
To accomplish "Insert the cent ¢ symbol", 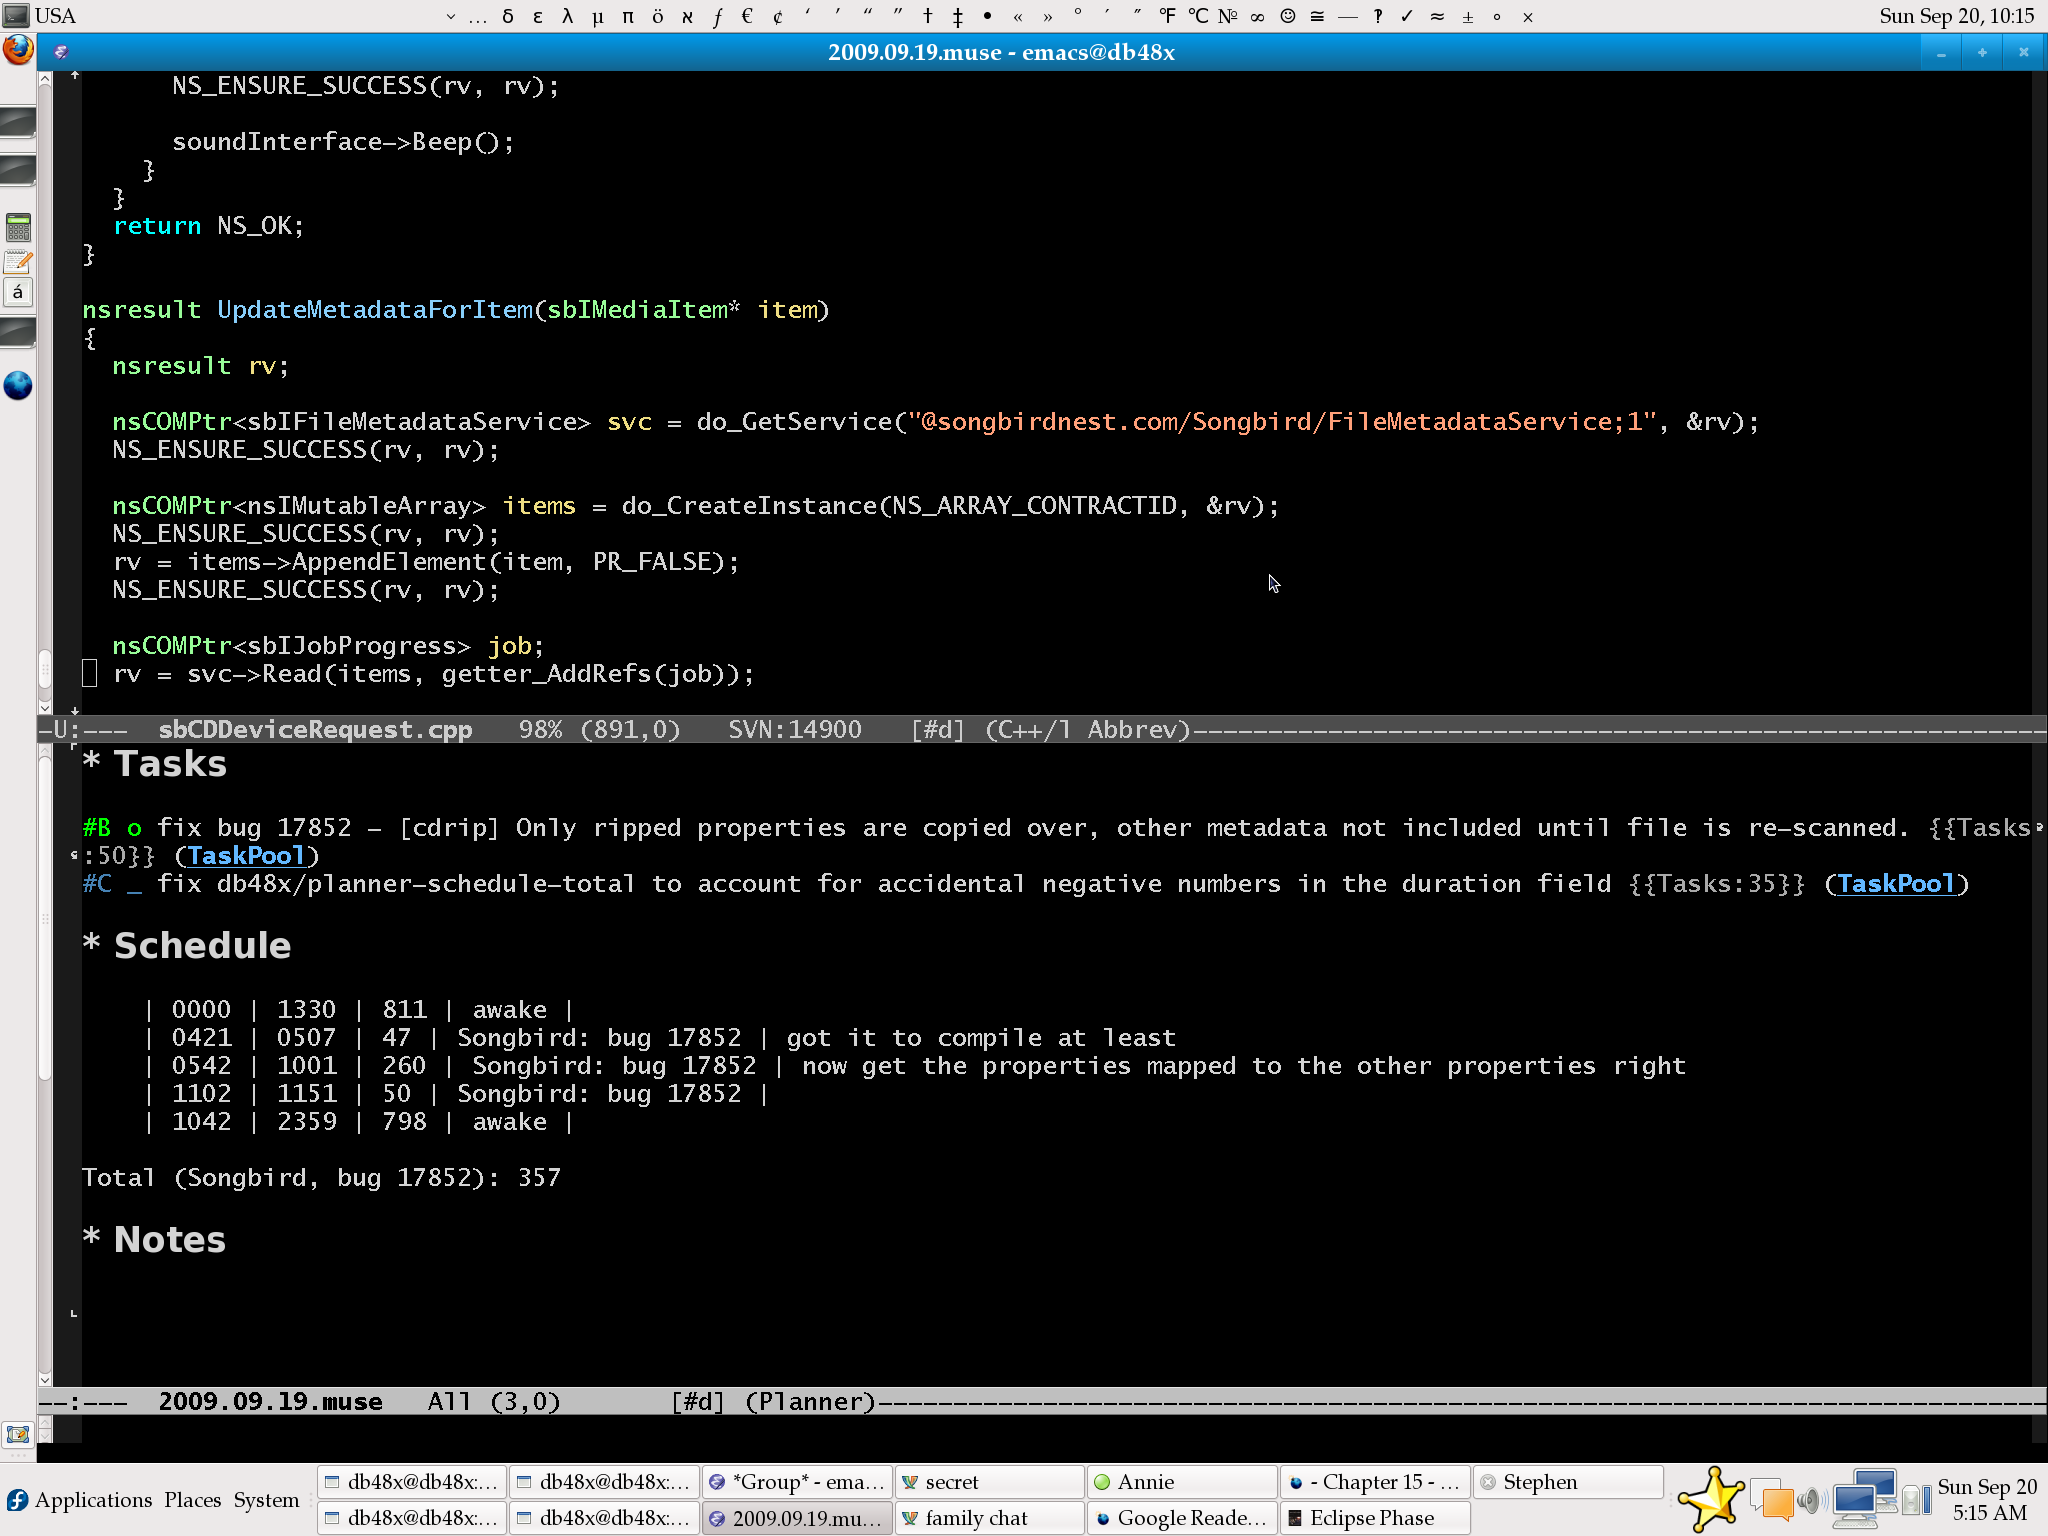I will pyautogui.click(x=778, y=16).
